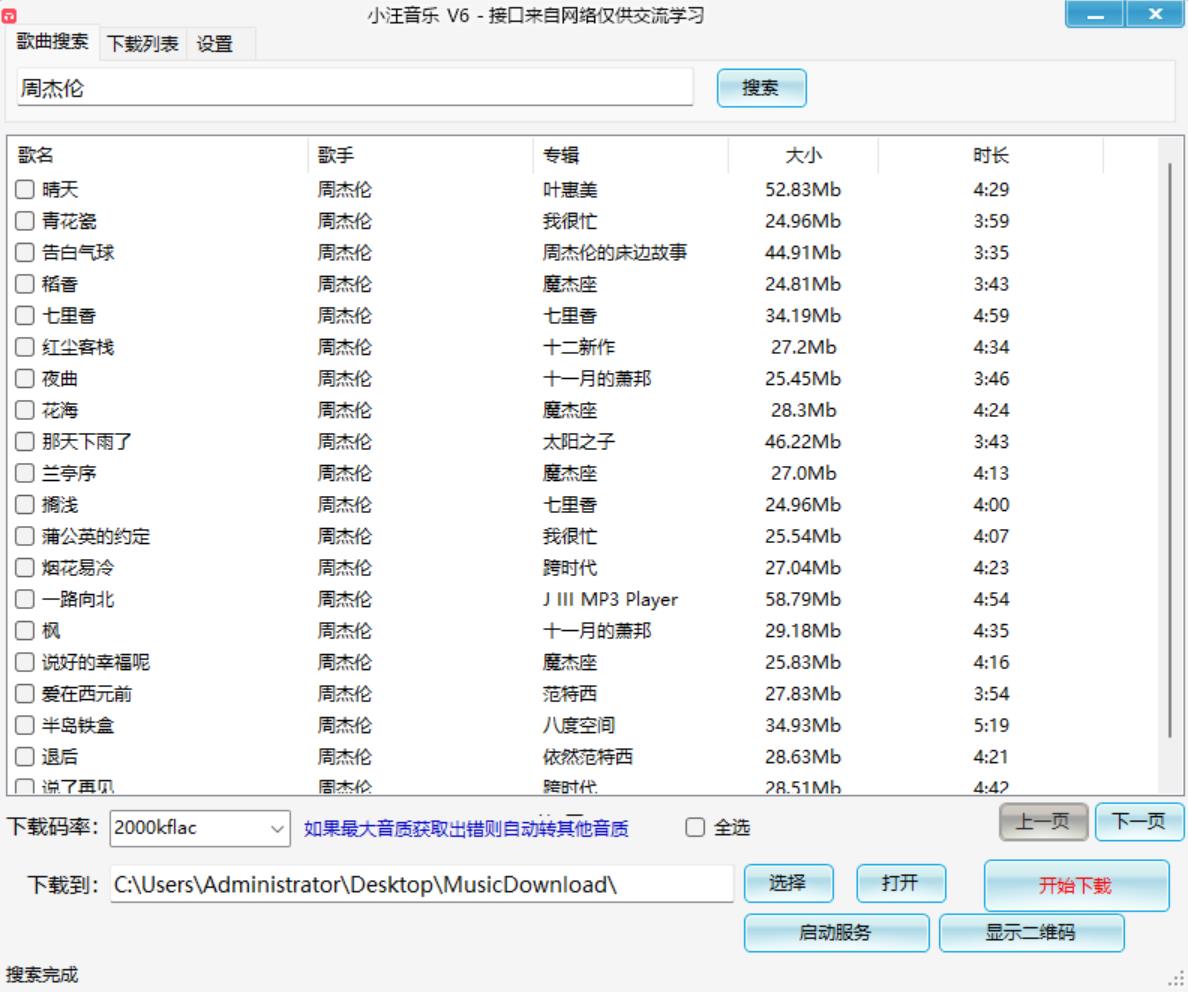
Task: Go to next page with 下一页
Action: click(x=1139, y=821)
